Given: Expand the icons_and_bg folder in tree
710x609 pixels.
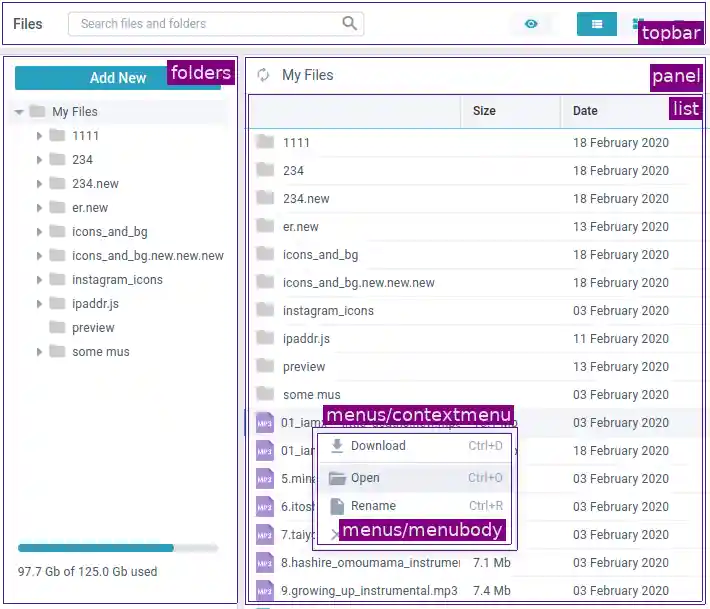Looking at the screenshot, I should tap(39, 231).
